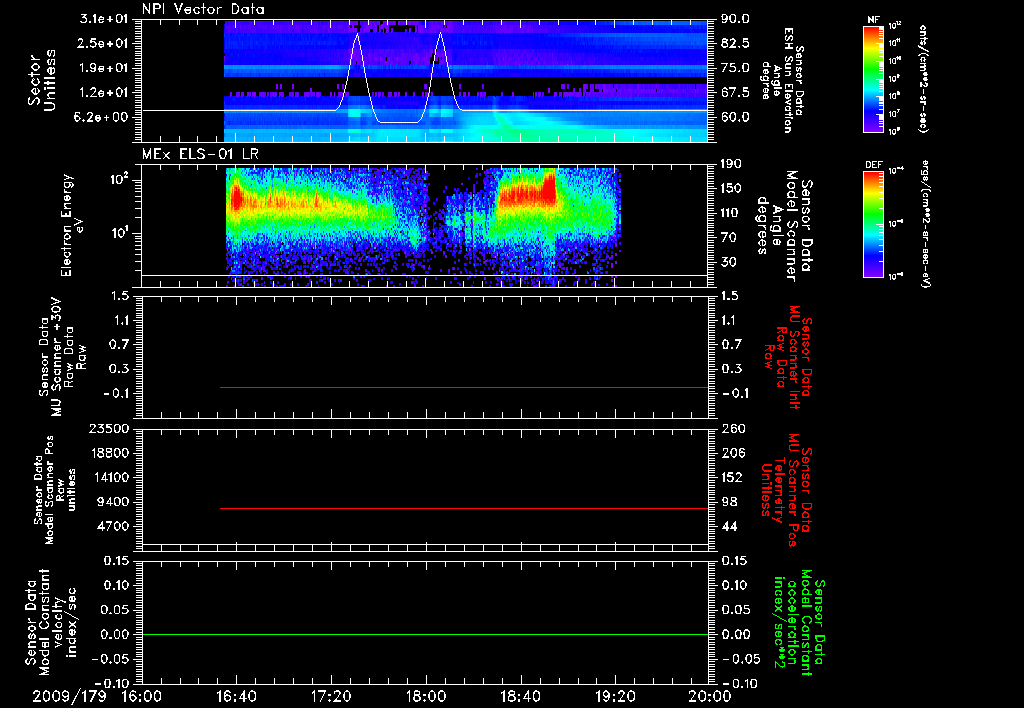Click the '18:00' time tick label

[426, 696]
